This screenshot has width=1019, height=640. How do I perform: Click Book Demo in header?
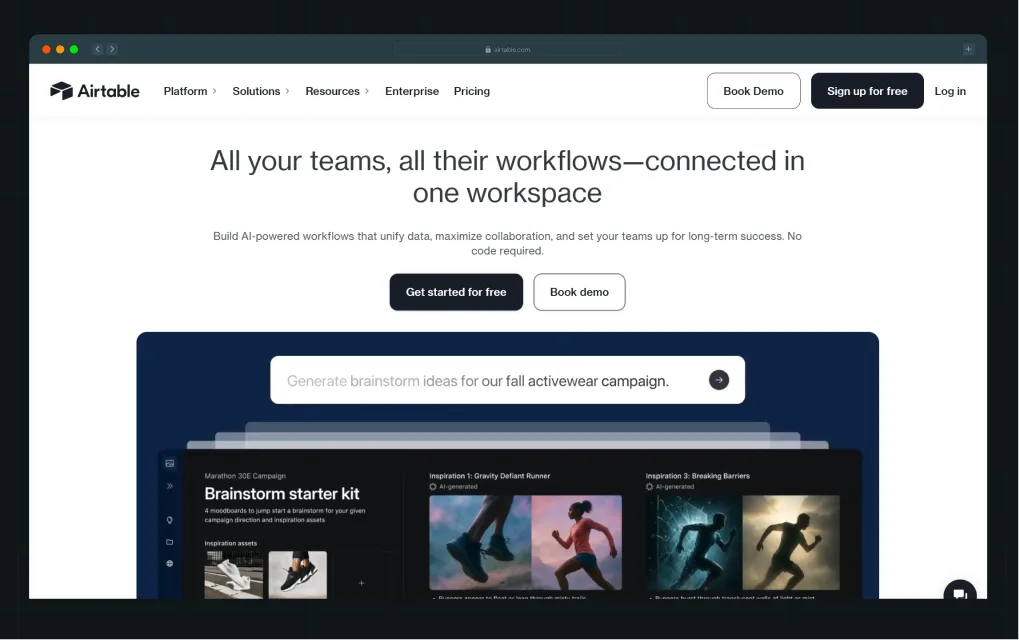[x=754, y=91]
